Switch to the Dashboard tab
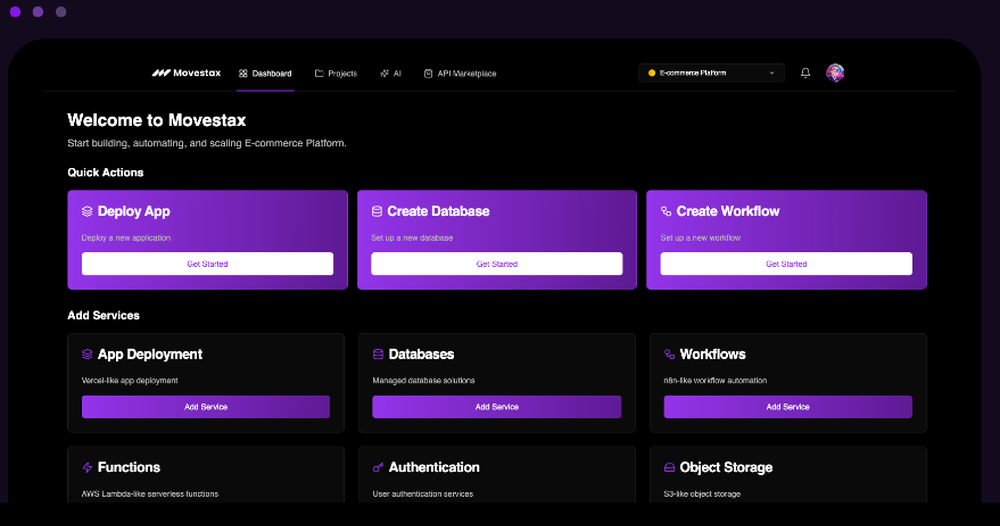 [x=266, y=74]
